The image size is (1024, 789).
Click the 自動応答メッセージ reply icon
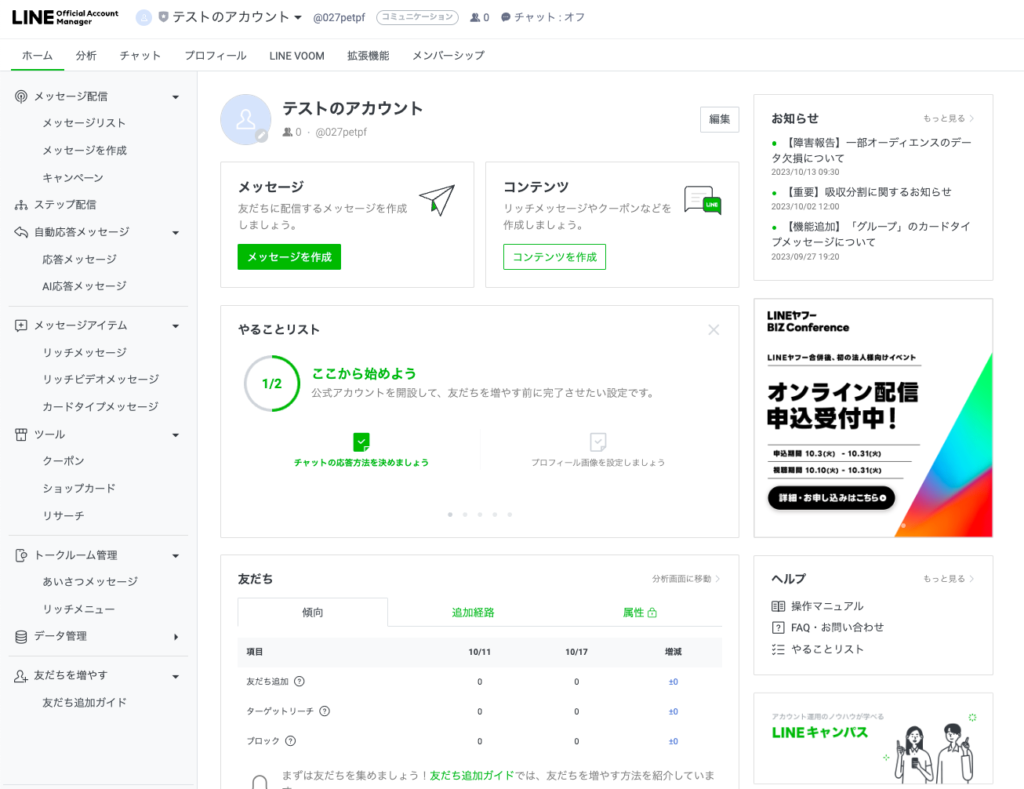point(21,233)
